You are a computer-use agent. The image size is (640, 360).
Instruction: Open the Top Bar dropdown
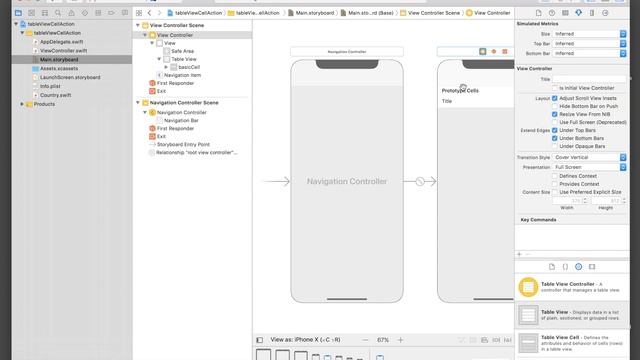(x=589, y=44)
